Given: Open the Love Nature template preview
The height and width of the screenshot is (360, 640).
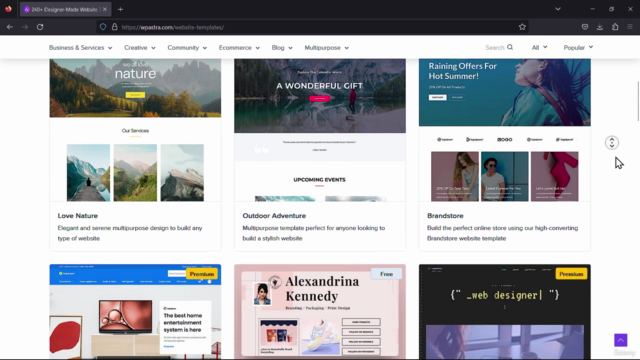Looking at the screenshot, I should 135,130.
